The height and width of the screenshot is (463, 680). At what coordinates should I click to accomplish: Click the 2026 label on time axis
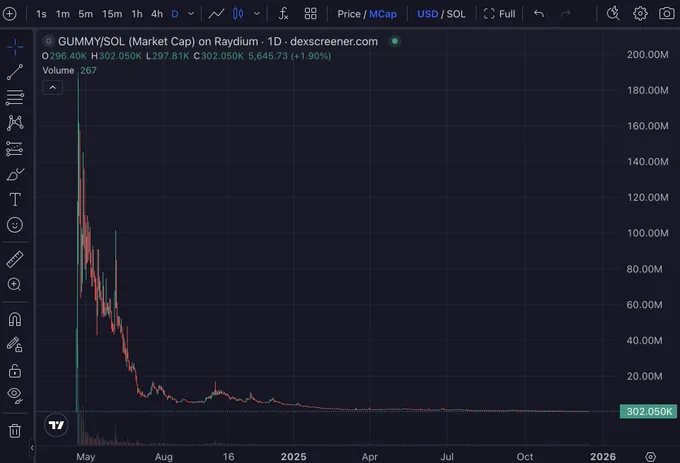(603, 456)
